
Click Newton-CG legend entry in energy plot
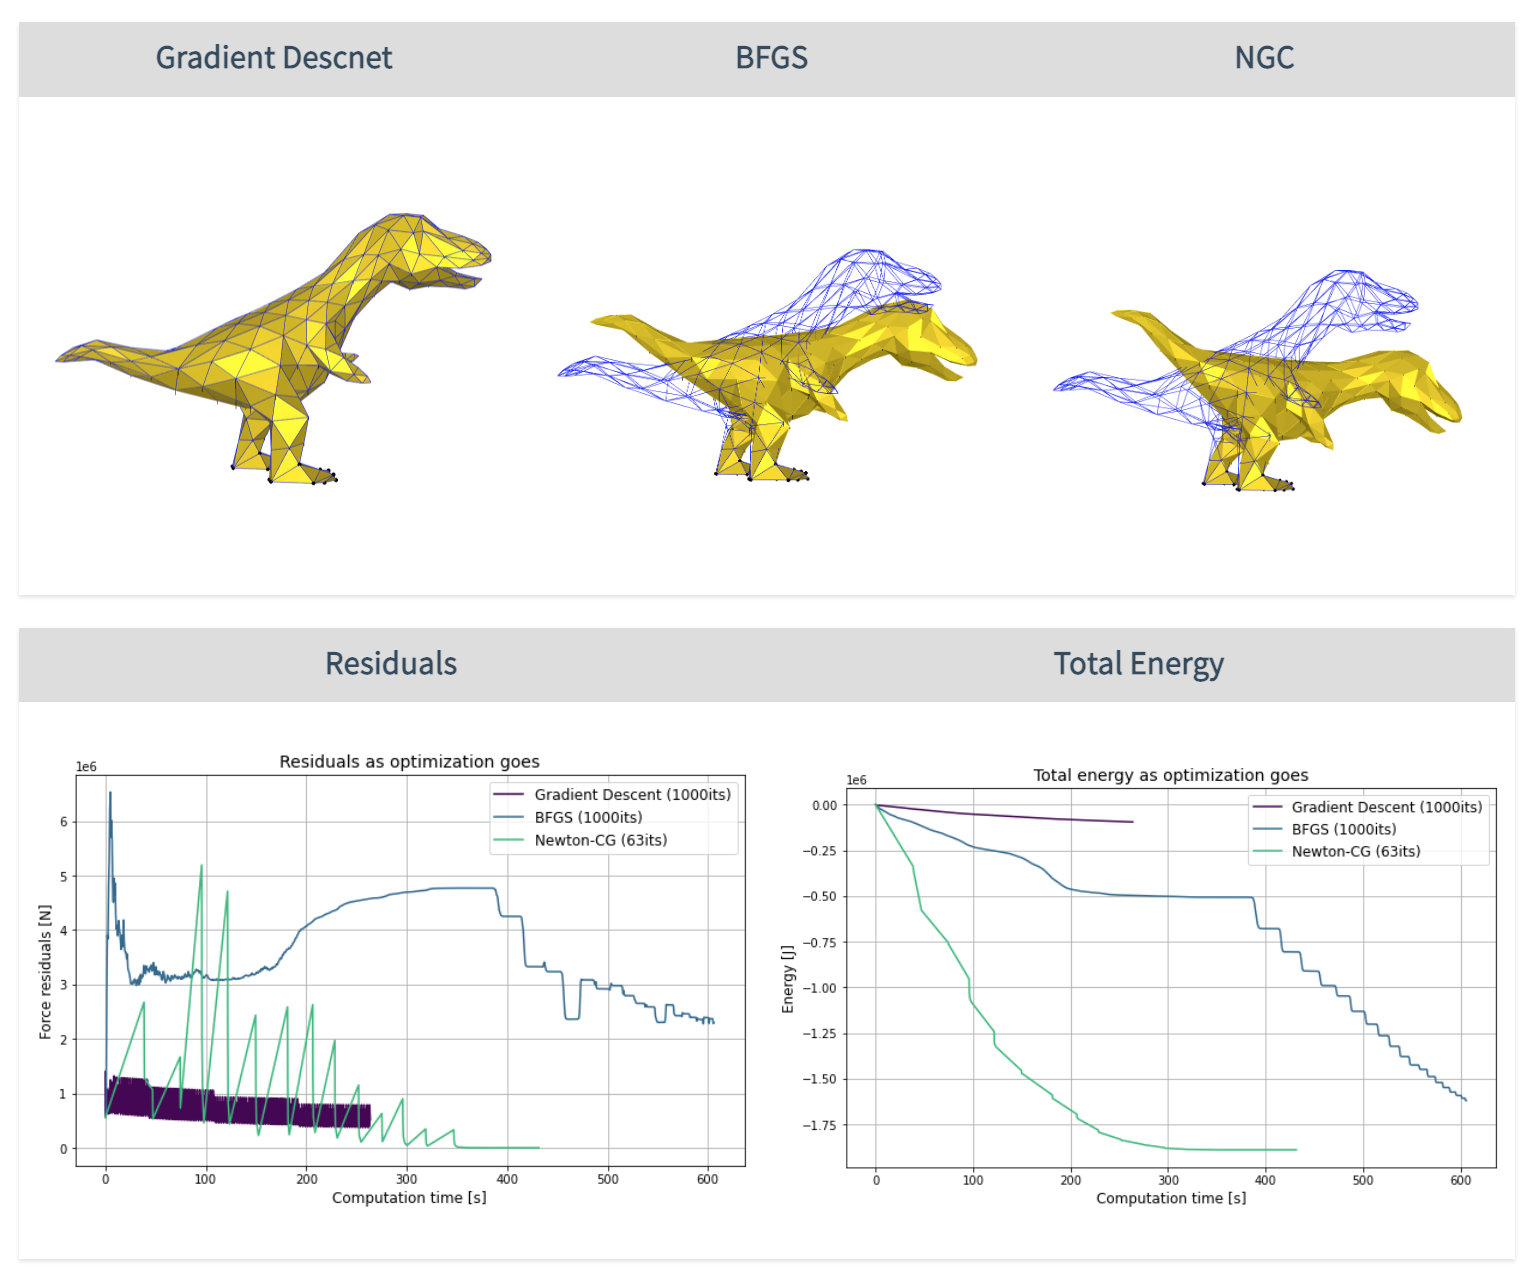(1355, 852)
